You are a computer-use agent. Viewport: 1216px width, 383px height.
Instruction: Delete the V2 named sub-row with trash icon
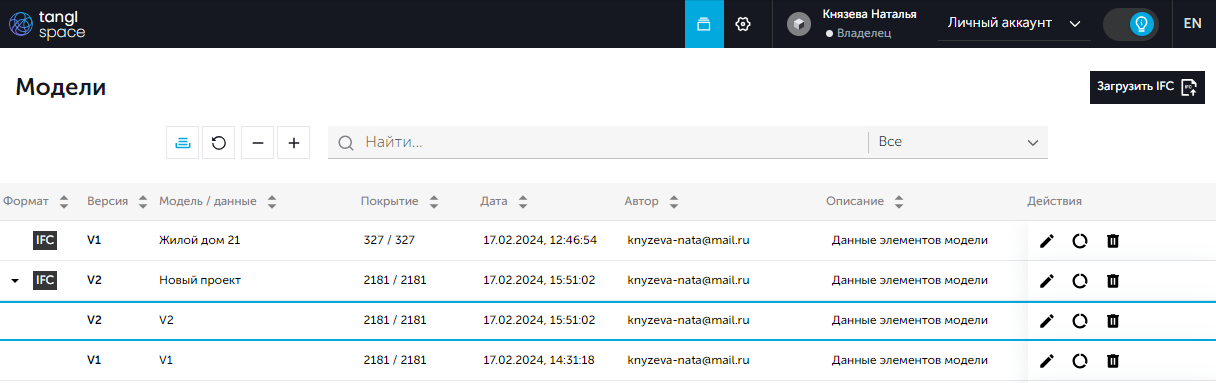[x=1112, y=321]
